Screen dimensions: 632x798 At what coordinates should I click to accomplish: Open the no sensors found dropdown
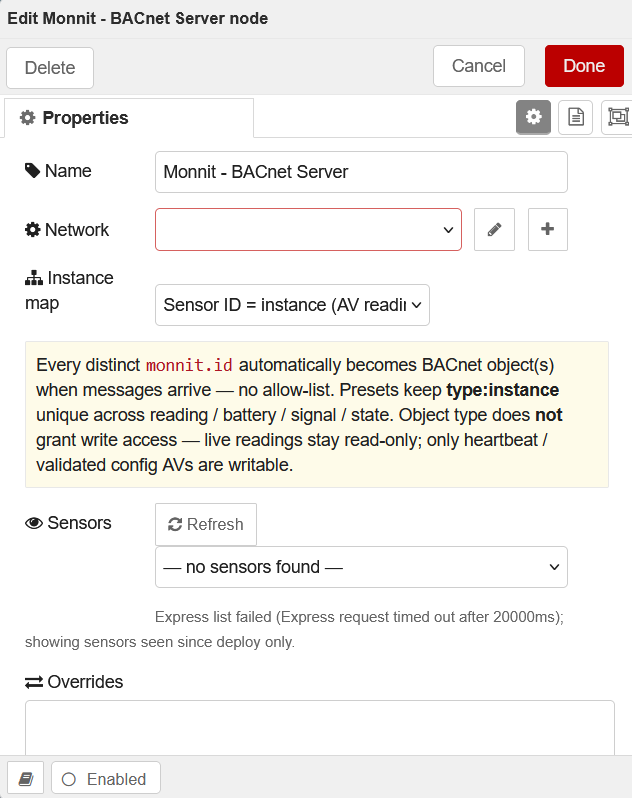click(x=361, y=567)
